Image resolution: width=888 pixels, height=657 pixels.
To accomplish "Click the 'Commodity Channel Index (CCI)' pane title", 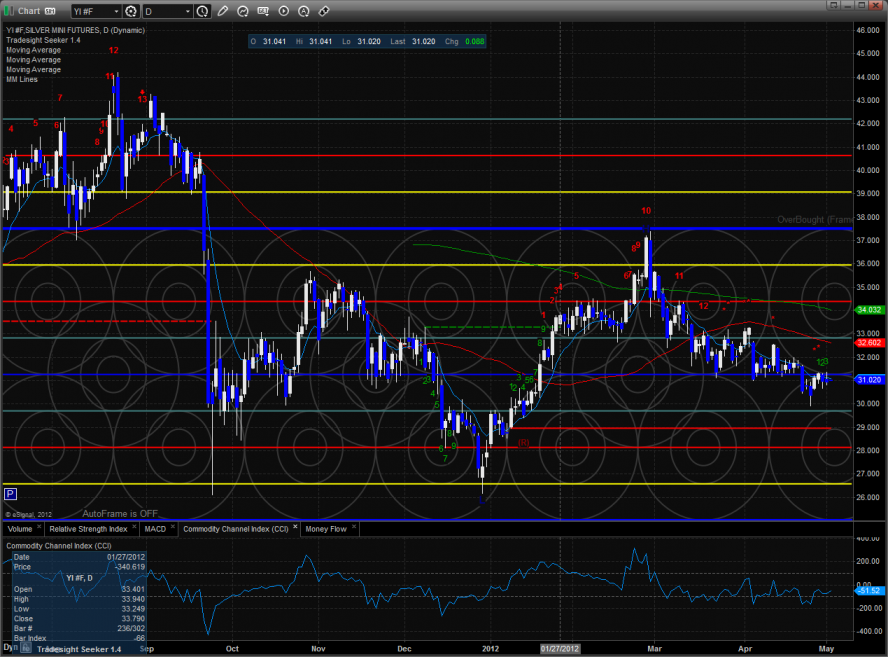I will point(59,546).
